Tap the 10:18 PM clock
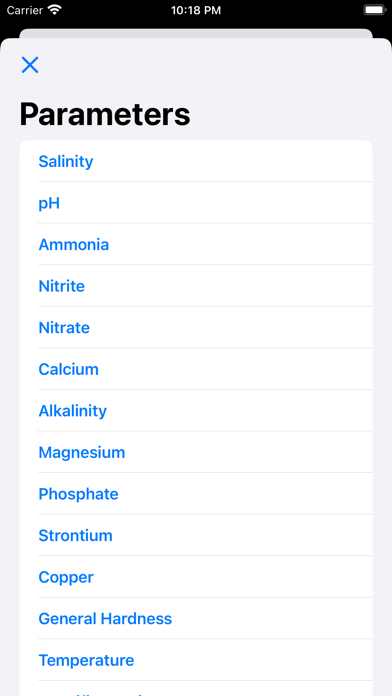 click(x=196, y=10)
